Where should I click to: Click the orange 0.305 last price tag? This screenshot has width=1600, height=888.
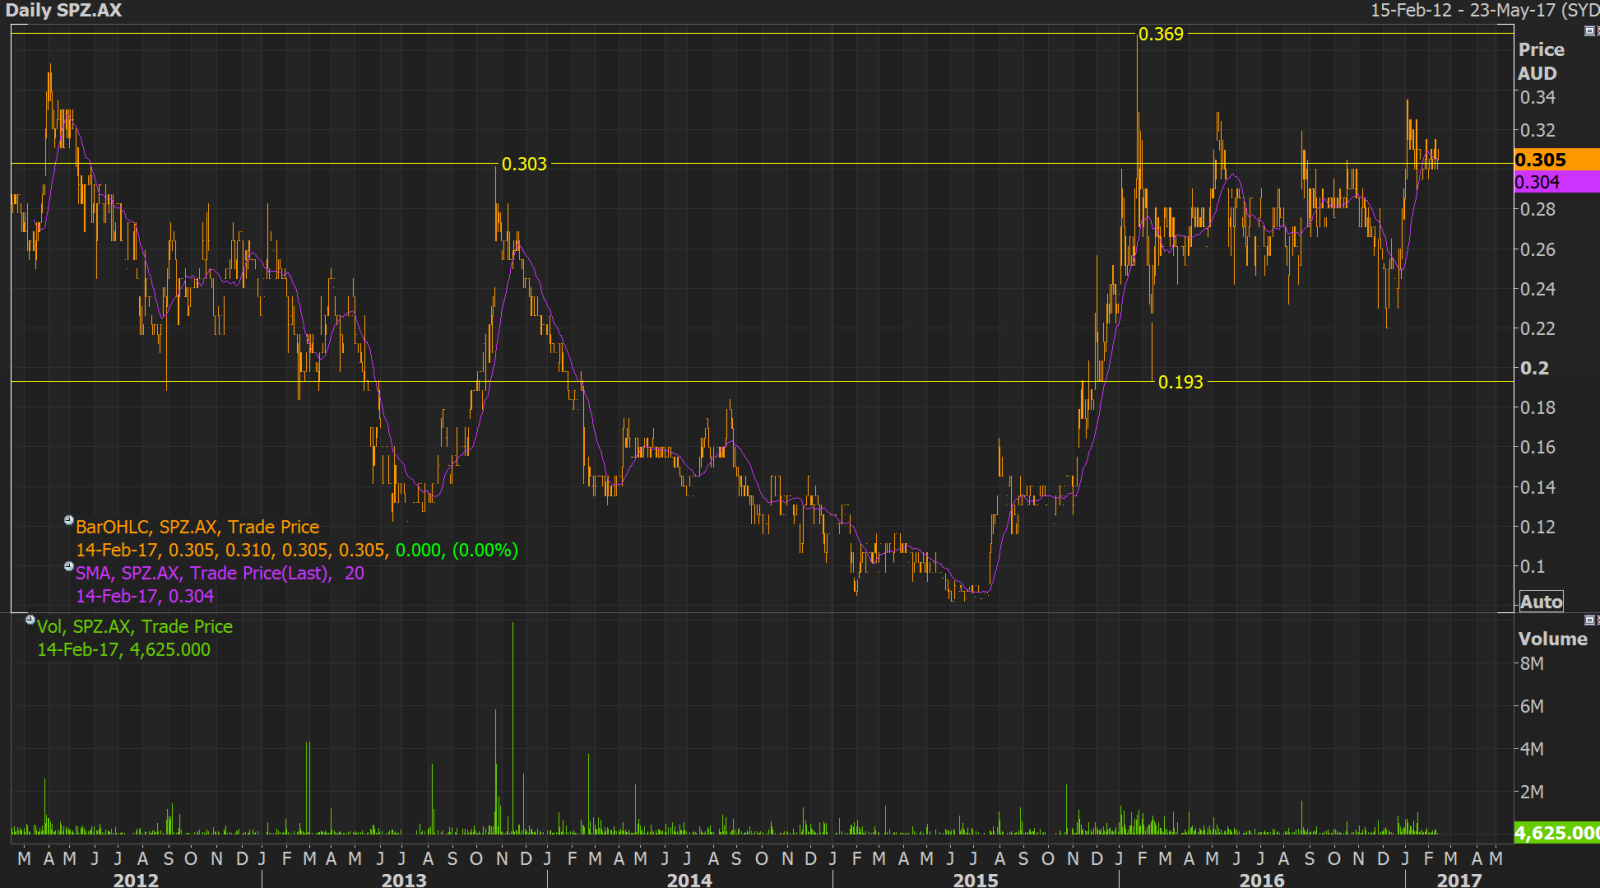coord(1557,160)
